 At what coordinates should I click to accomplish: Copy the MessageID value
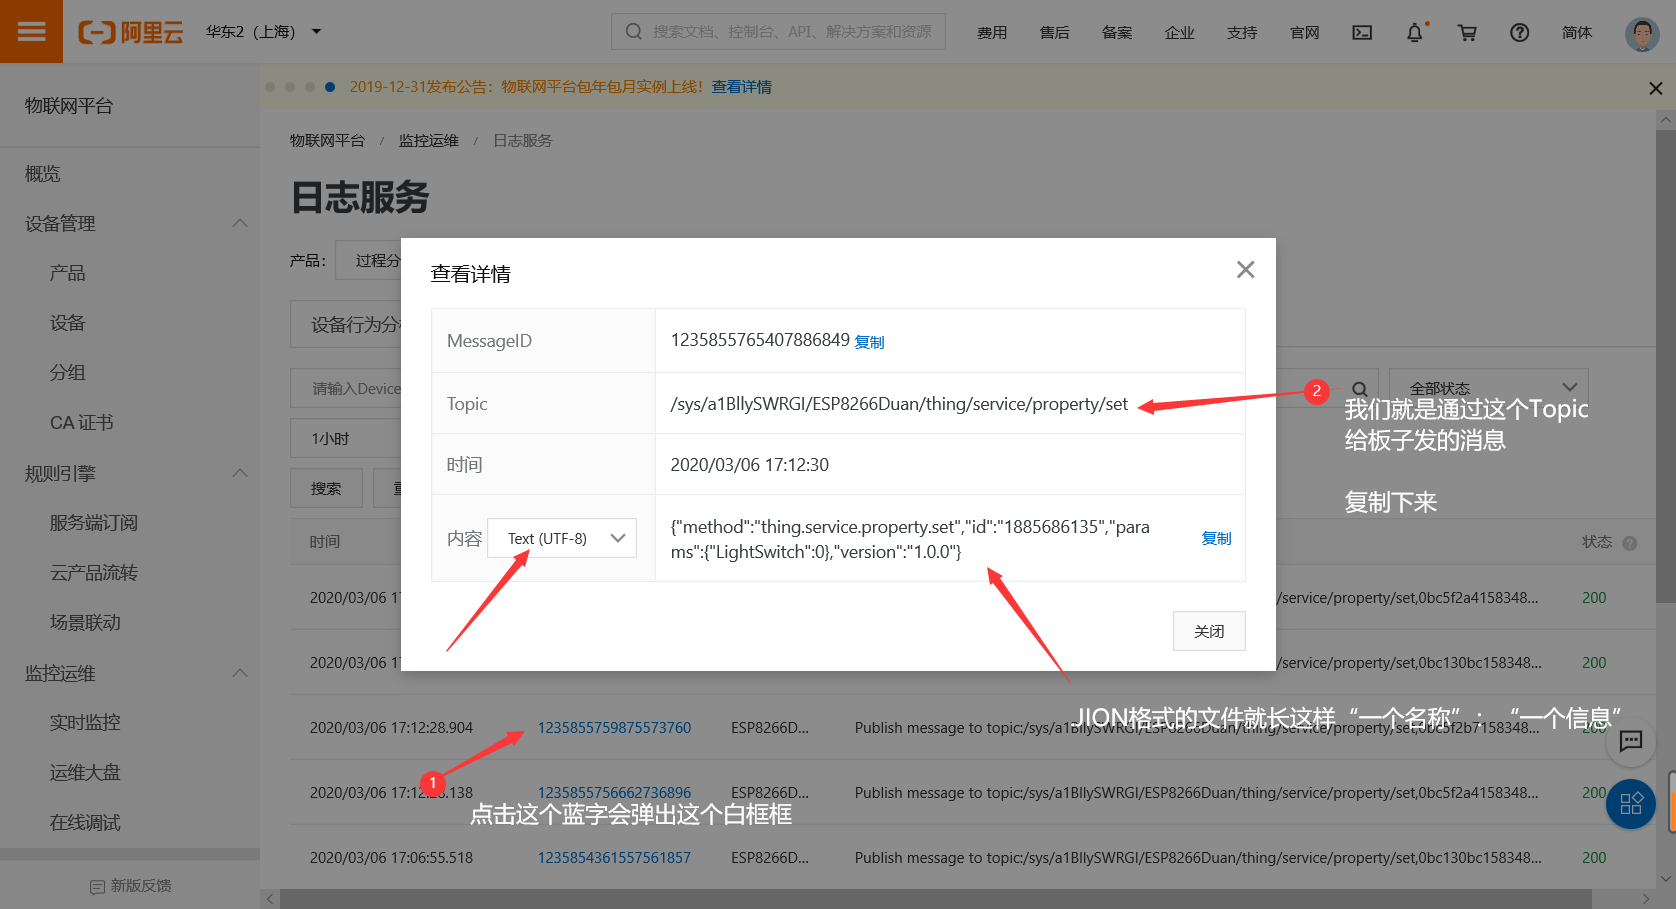pyautogui.click(x=869, y=342)
